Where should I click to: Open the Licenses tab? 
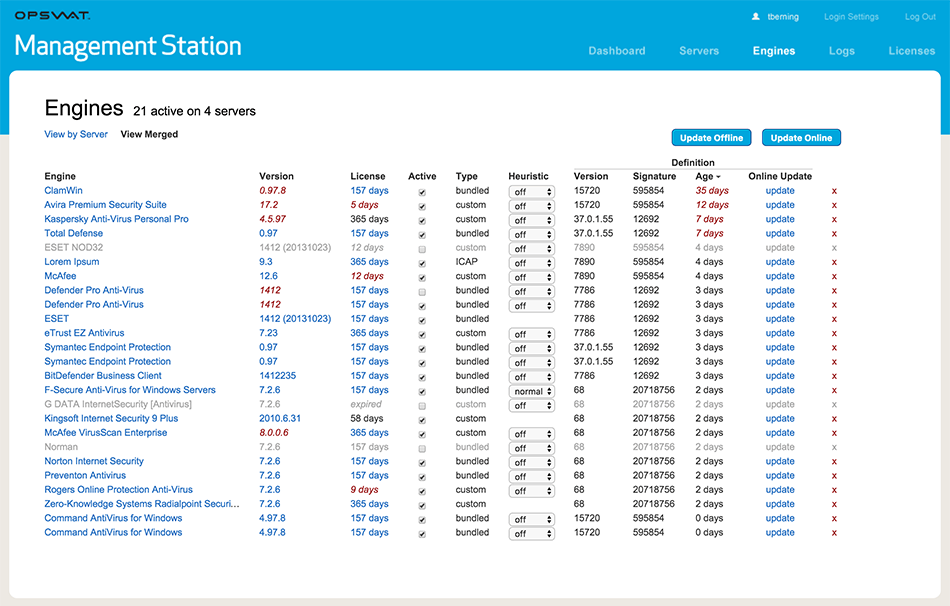912,51
